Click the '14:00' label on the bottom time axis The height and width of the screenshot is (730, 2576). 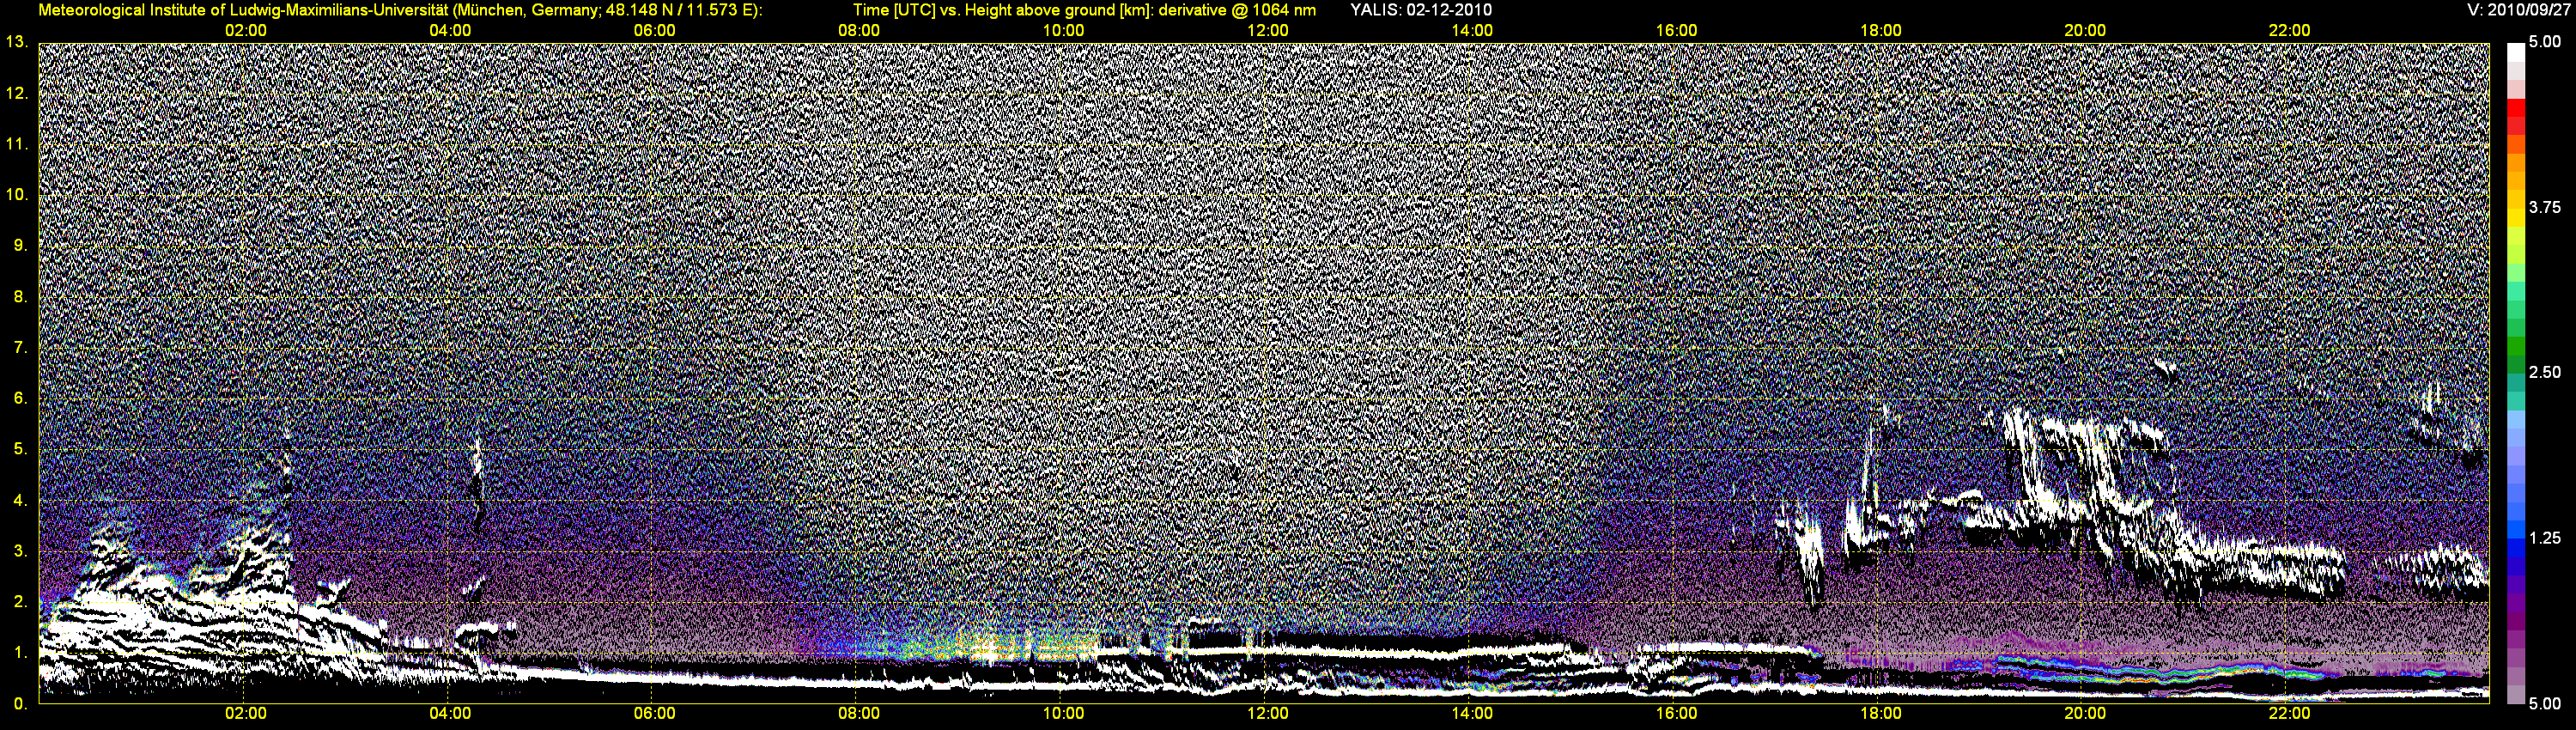(1472, 714)
